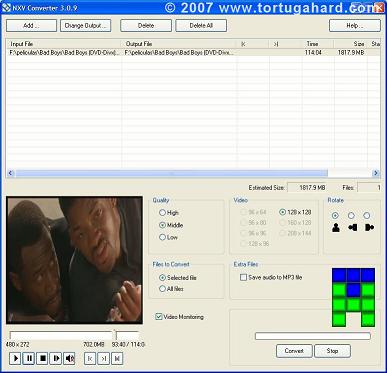Open Help... button
387x373 pixels.
[x=355, y=26]
